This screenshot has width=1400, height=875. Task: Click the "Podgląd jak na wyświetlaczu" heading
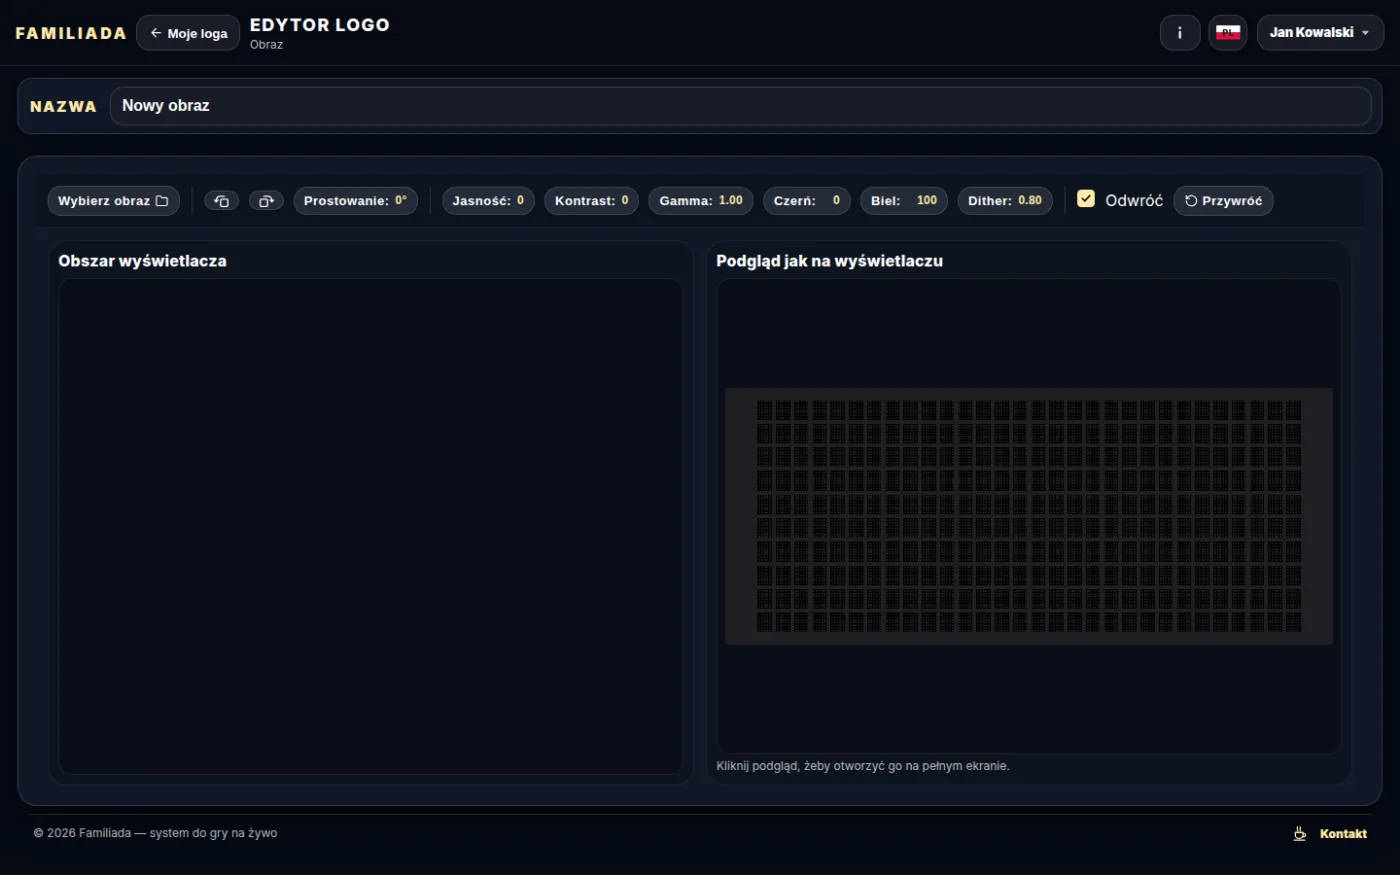click(x=830, y=261)
